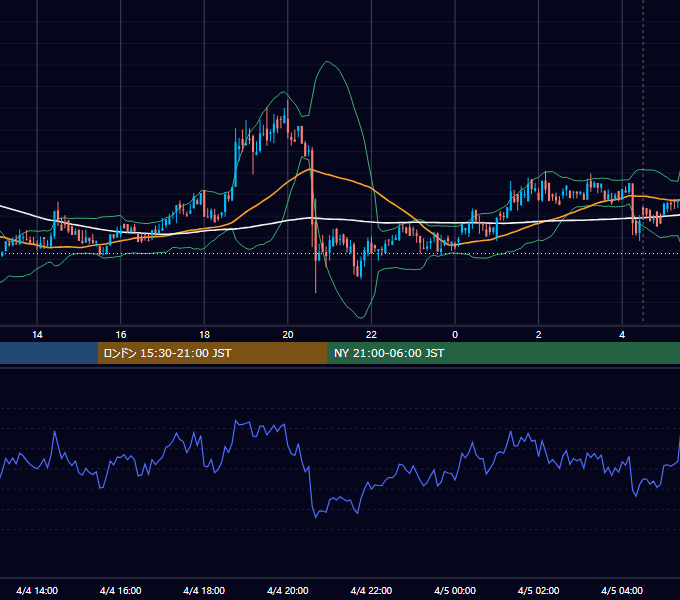Click the blue session bar segment before ロンドン
Screen dimensions: 680x600
[x=49, y=353]
